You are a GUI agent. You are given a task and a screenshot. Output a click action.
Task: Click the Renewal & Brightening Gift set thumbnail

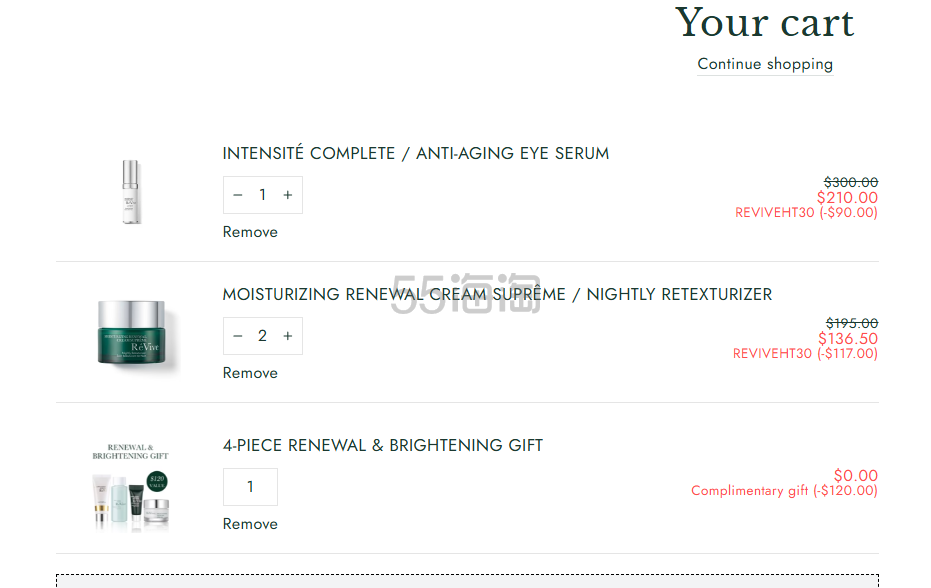[131, 486]
